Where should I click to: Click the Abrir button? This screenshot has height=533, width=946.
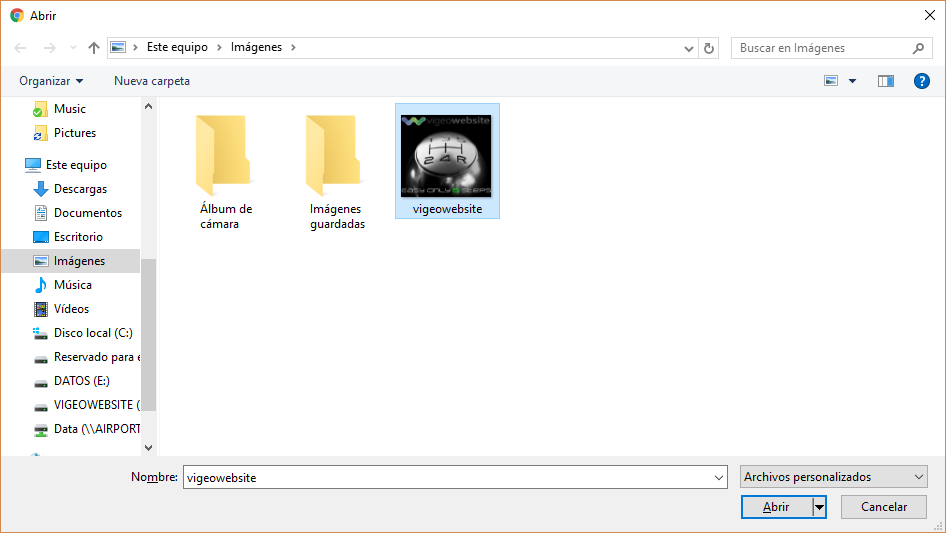point(776,507)
